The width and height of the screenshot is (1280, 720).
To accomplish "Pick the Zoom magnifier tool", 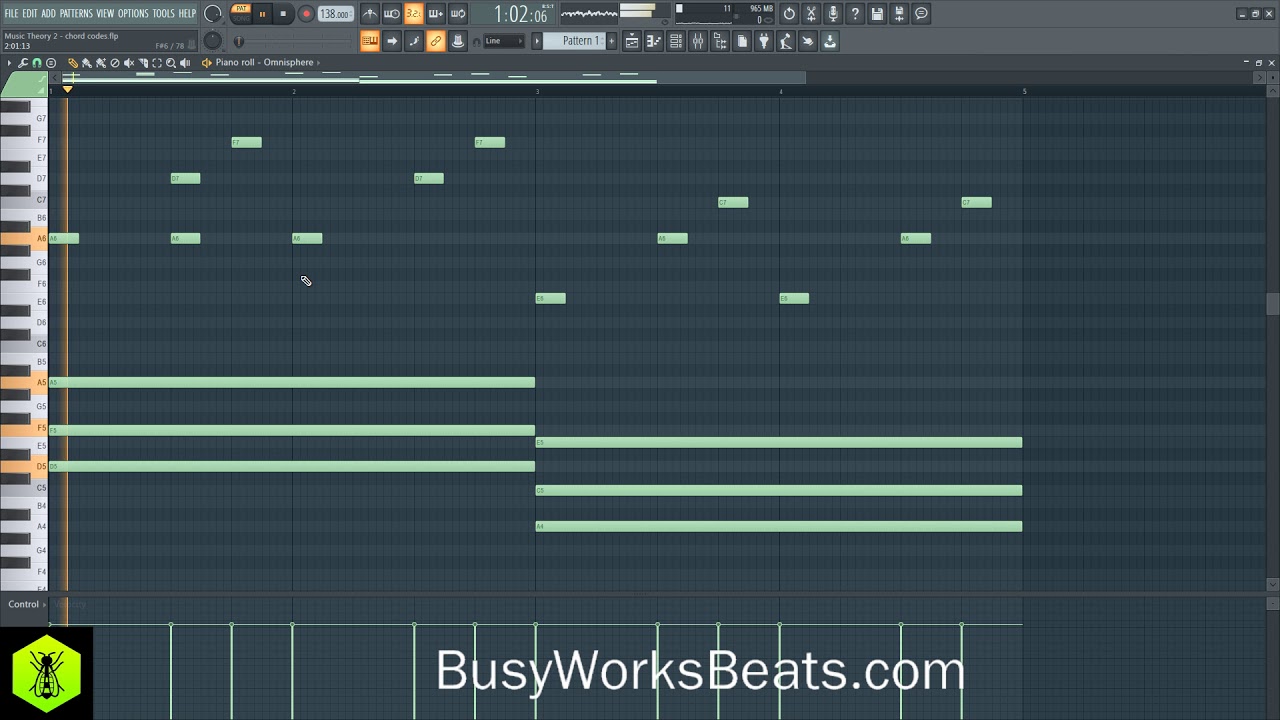I will 171,63.
